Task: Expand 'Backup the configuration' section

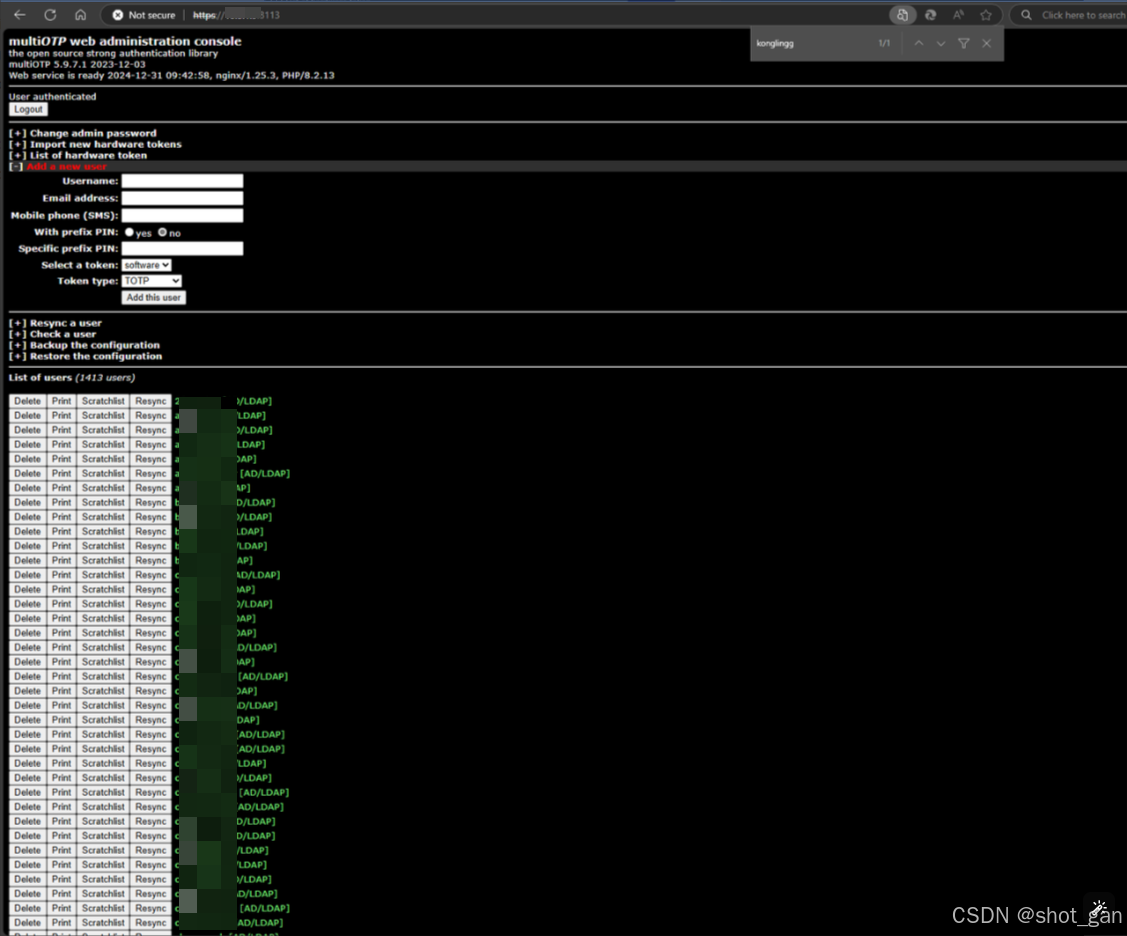Action: pos(84,345)
